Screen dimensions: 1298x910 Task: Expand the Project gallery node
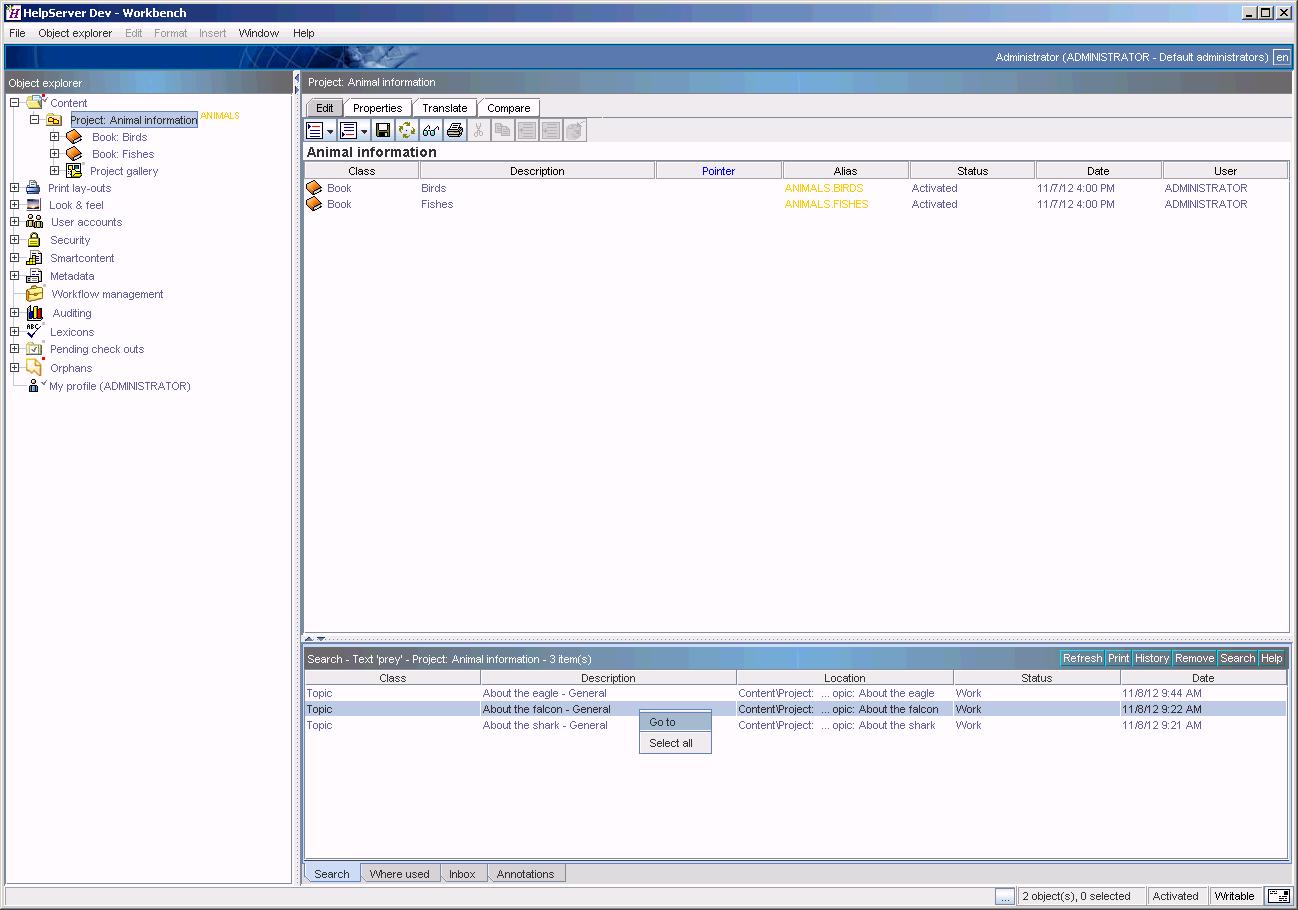(x=54, y=171)
